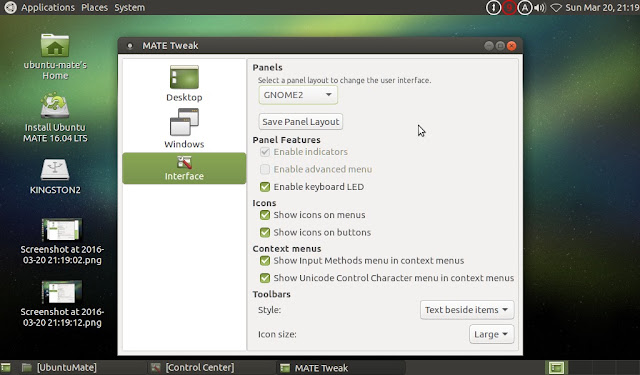Viewport: 640px width, 375px height.
Task: Click the workspace switcher in bottom panel
Action: point(556,367)
